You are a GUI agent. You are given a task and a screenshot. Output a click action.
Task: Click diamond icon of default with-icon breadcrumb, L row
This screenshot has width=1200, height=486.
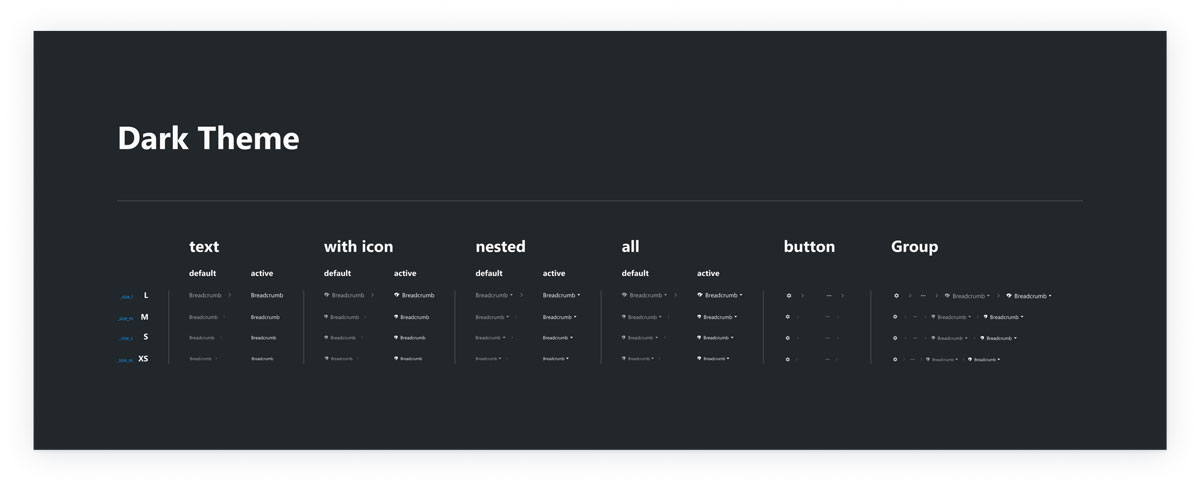coord(327,295)
